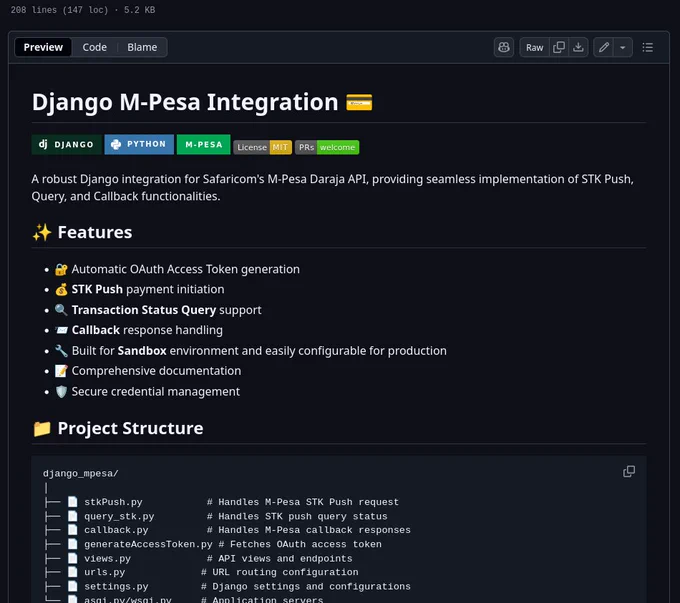This screenshot has height=603, width=680.
Task: Click the Features heading
Action: coord(95,232)
